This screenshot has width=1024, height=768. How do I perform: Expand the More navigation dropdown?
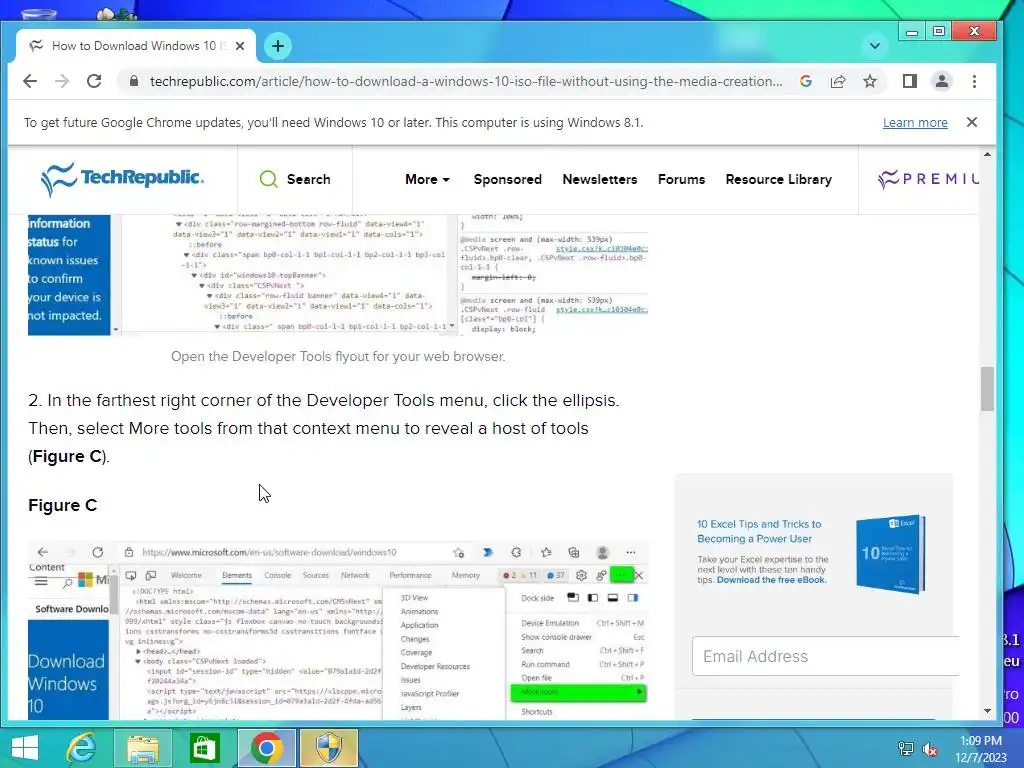[427, 179]
